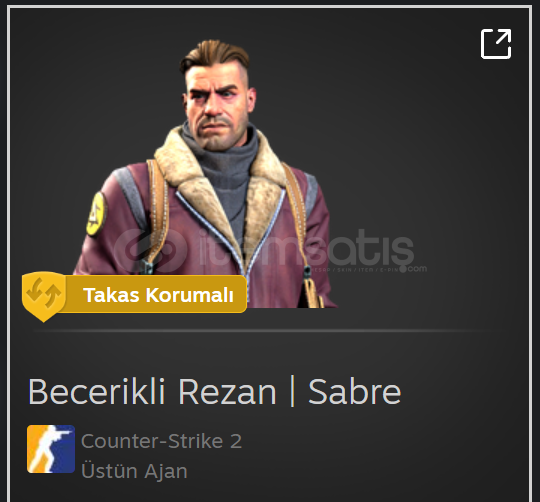Click the trade protection shield icon
The width and height of the screenshot is (540, 502).
[44, 296]
